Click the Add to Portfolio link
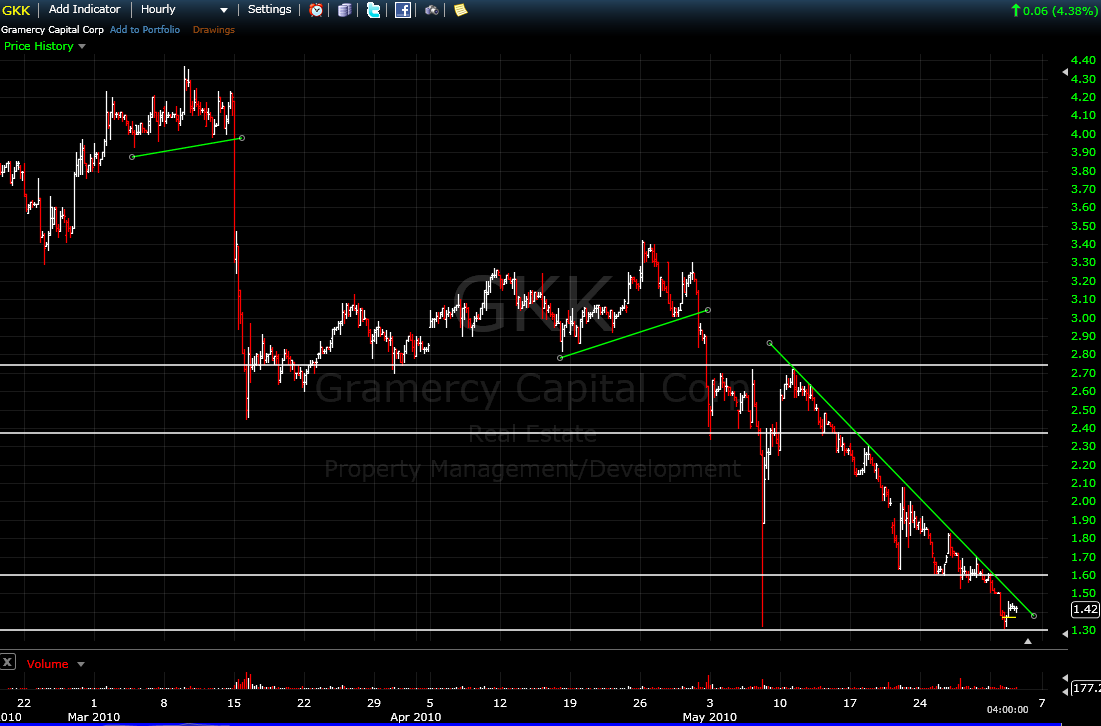This screenshot has height=726, width=1101. click(145, 29)
